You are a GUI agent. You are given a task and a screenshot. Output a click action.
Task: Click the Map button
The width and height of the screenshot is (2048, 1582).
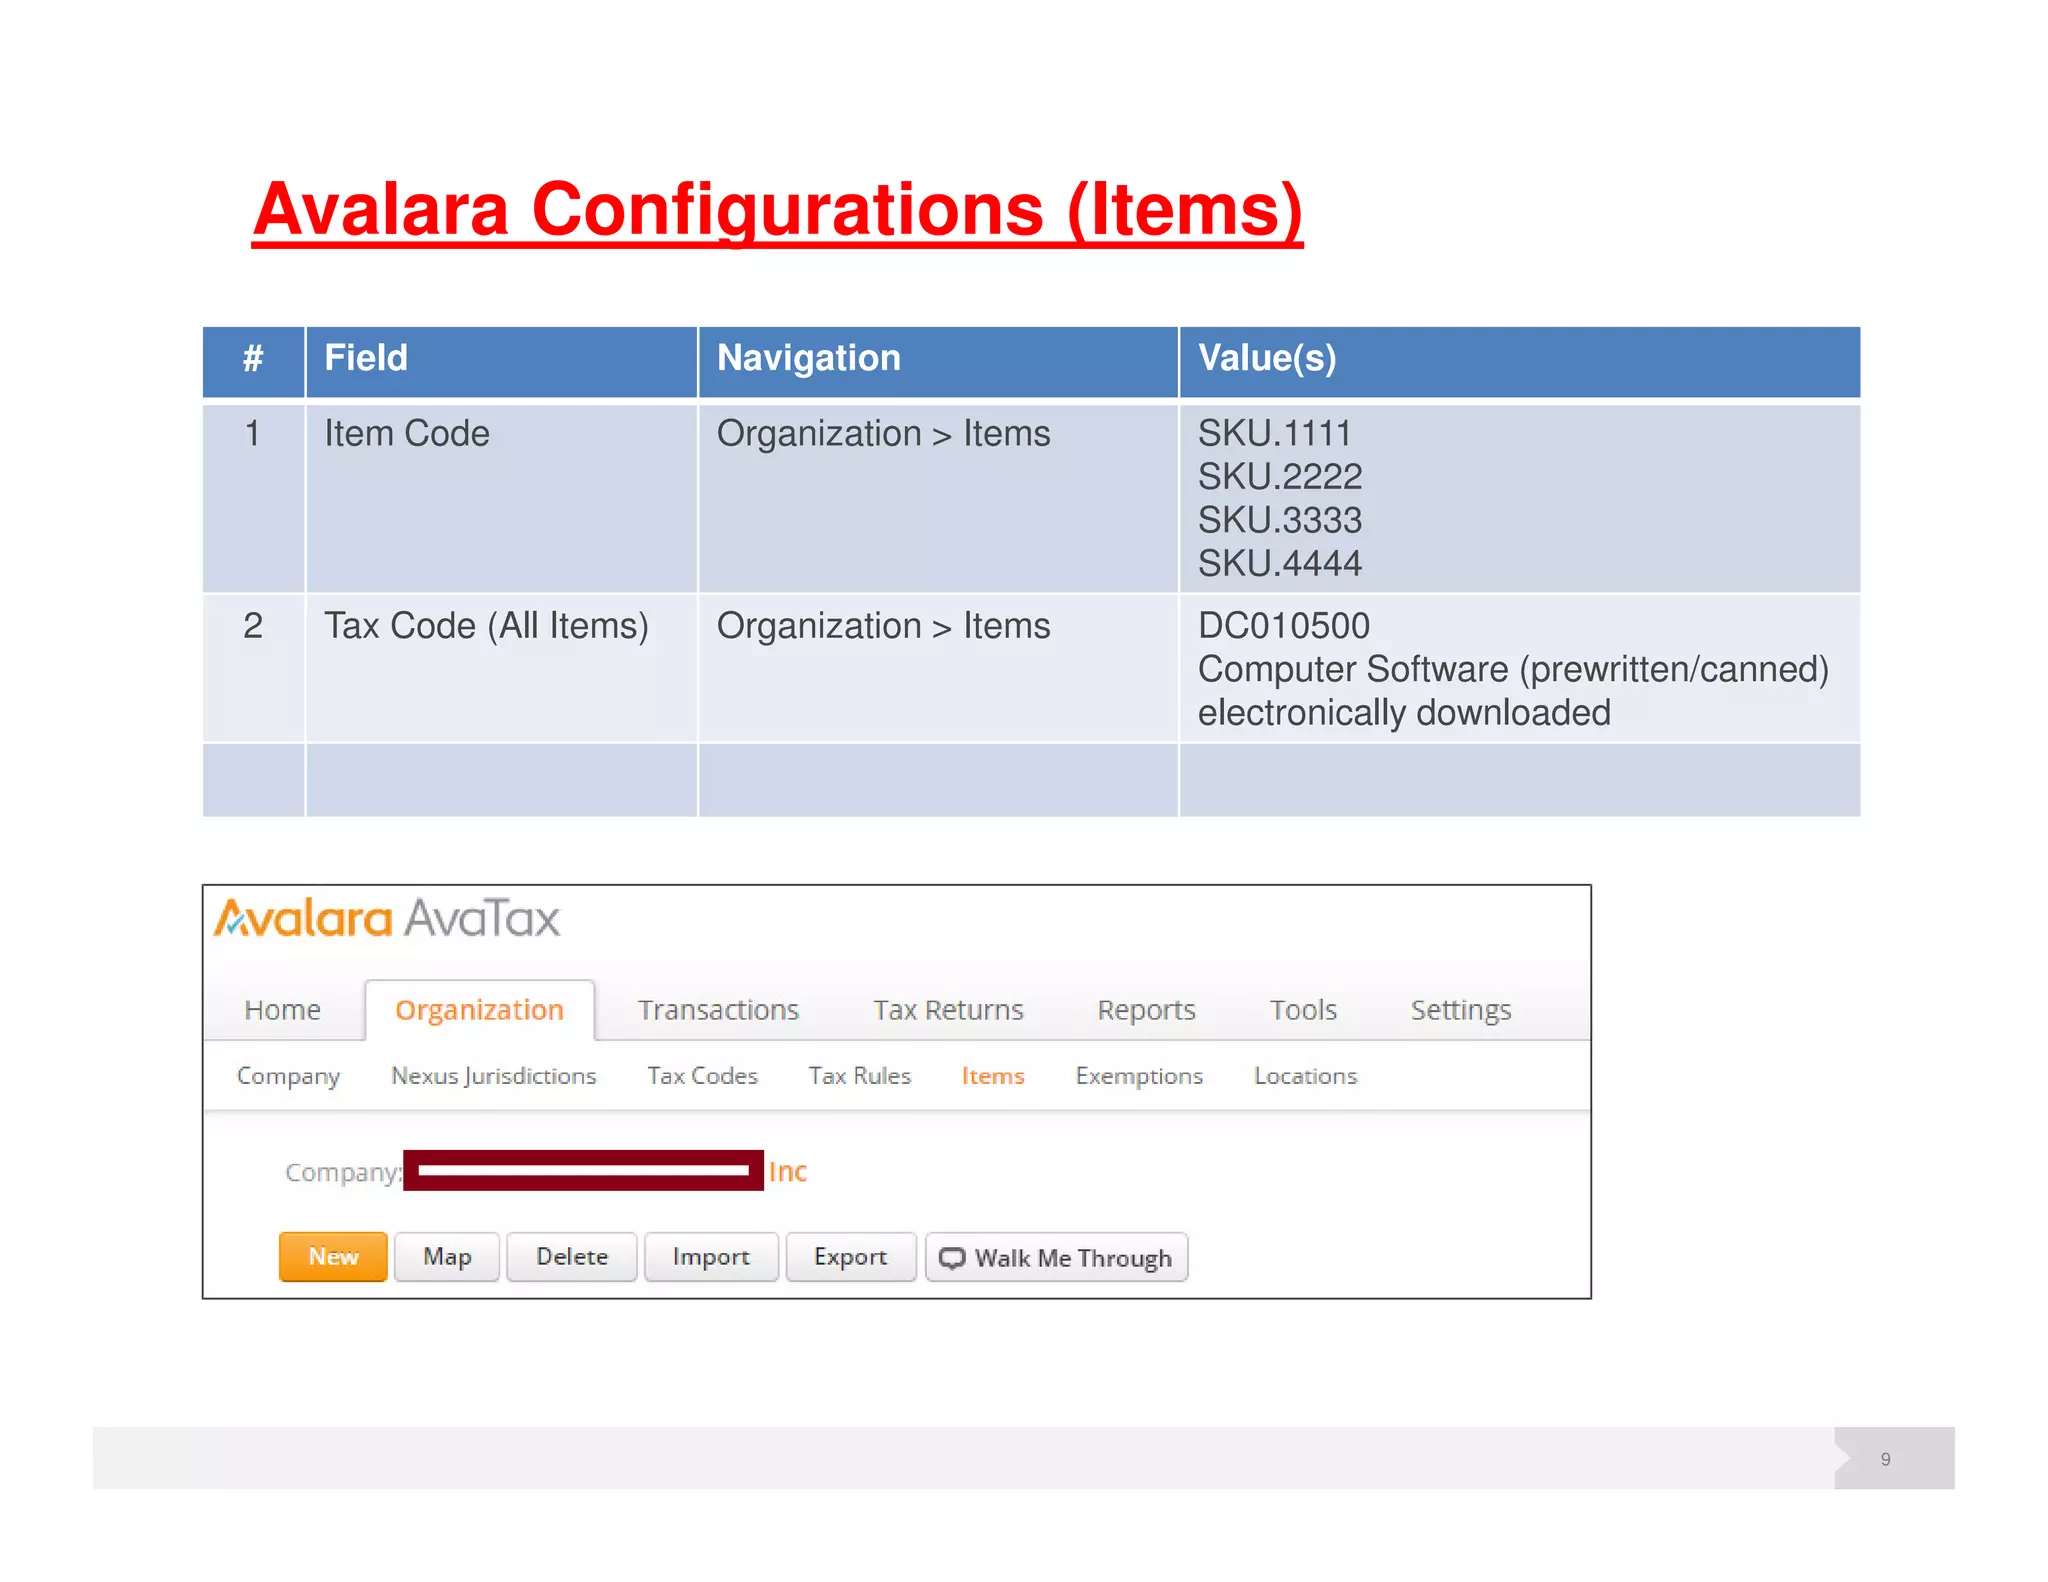447,1257
